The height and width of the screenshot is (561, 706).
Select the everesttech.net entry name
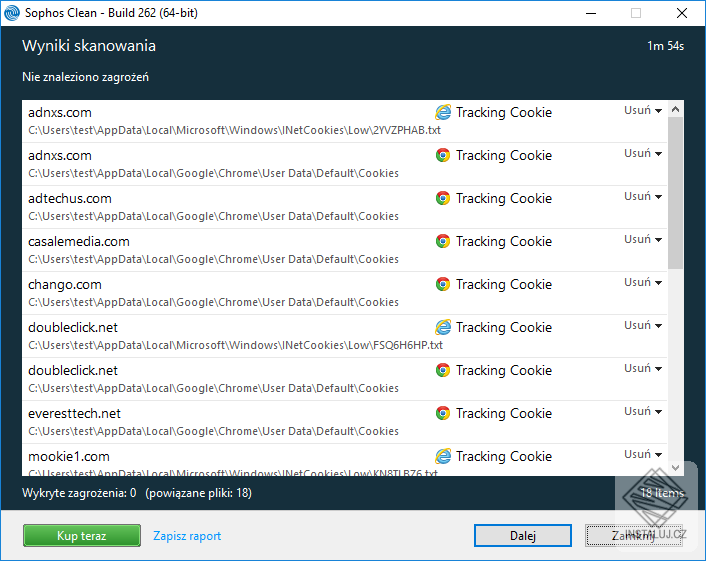coord(74,413)
